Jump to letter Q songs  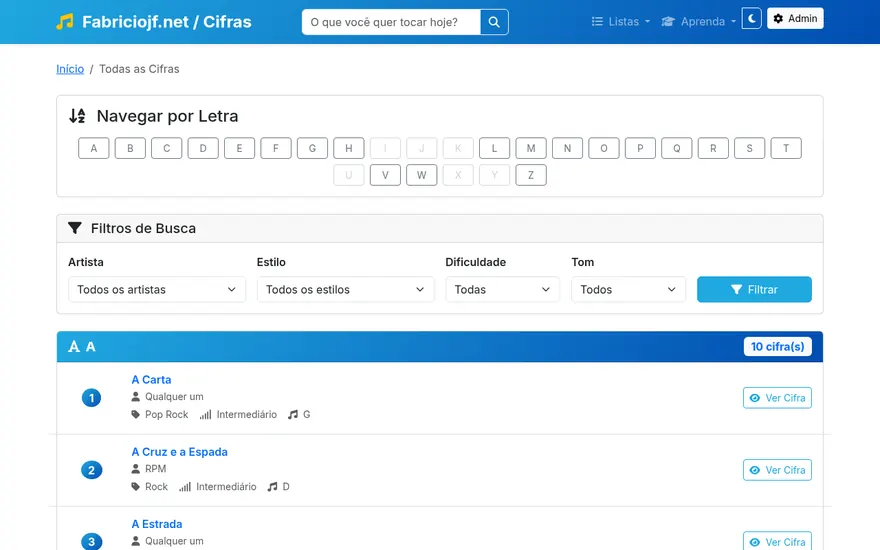coord(677,148)
